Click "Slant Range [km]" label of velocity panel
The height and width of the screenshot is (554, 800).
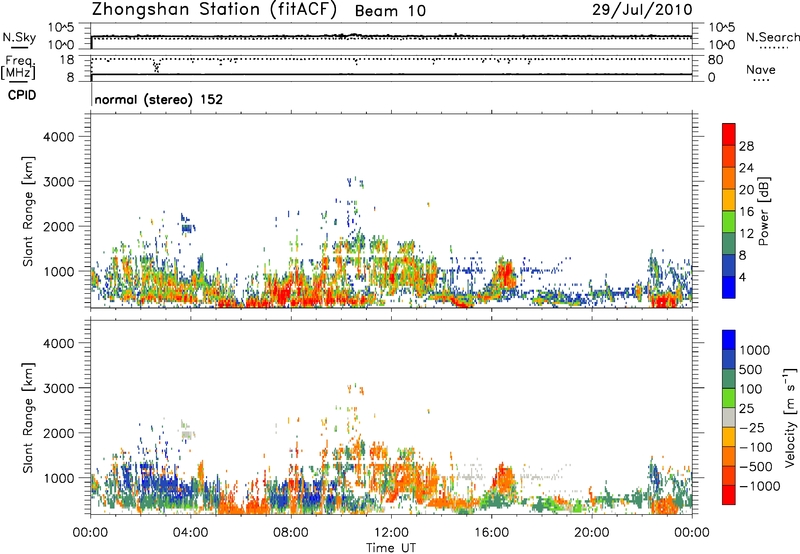pyautogui.click(x=29, y=418)
